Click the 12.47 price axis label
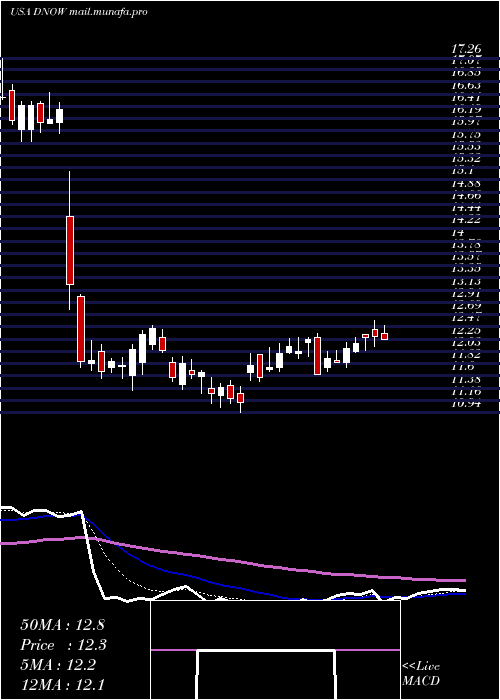Image resolution: width=500 pixels, height=700 pixels. click(466, 318)
